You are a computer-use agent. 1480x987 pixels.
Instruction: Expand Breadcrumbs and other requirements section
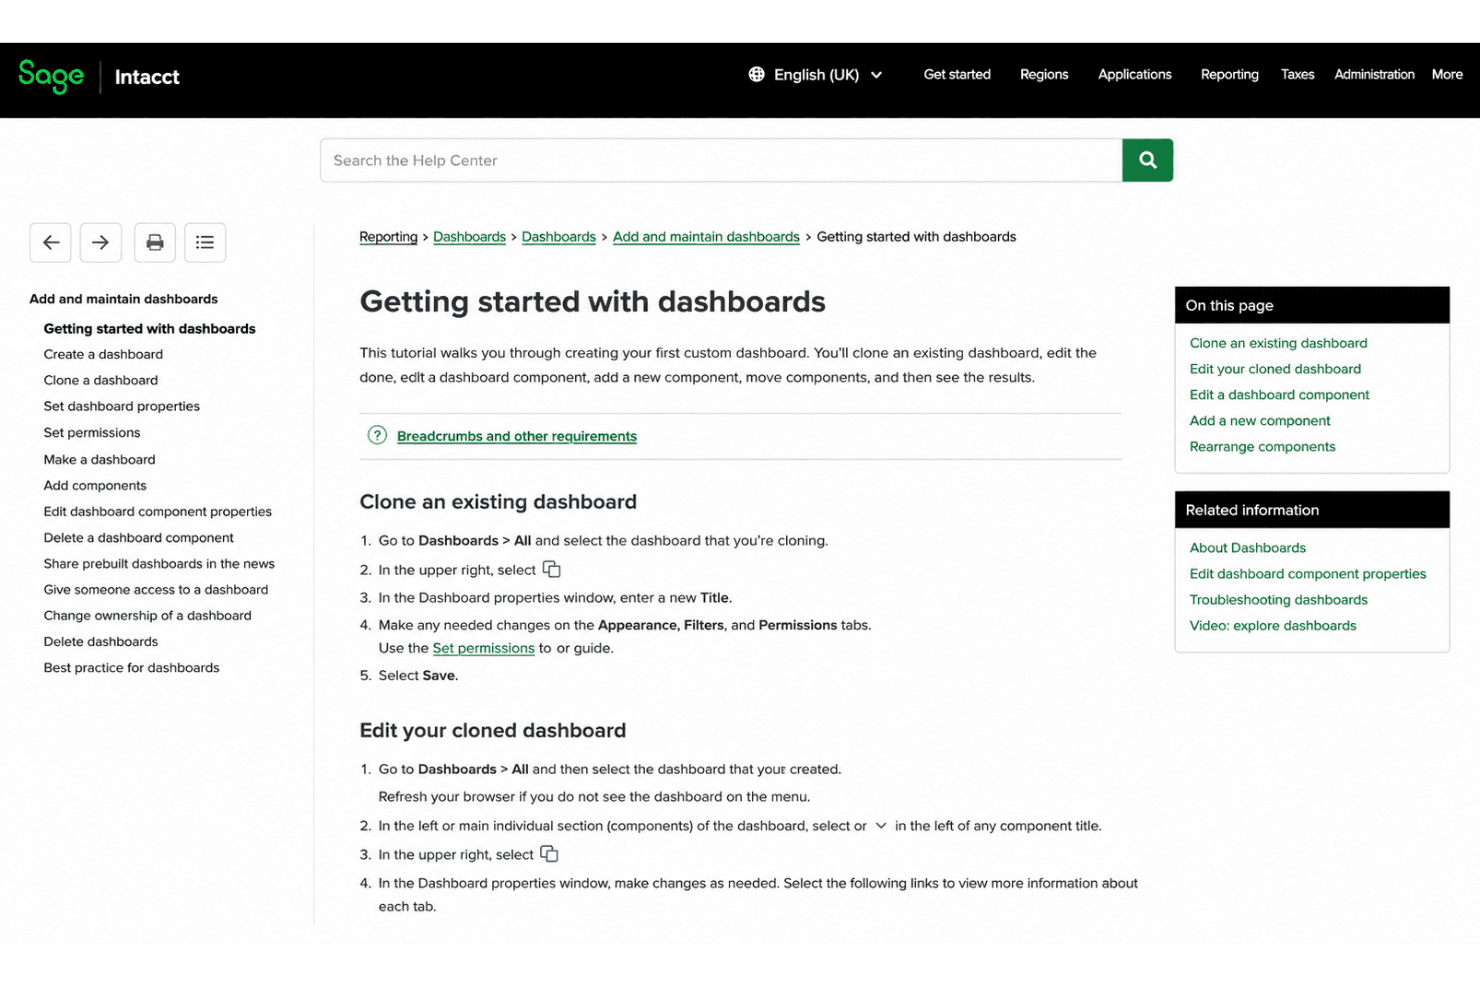516,436
